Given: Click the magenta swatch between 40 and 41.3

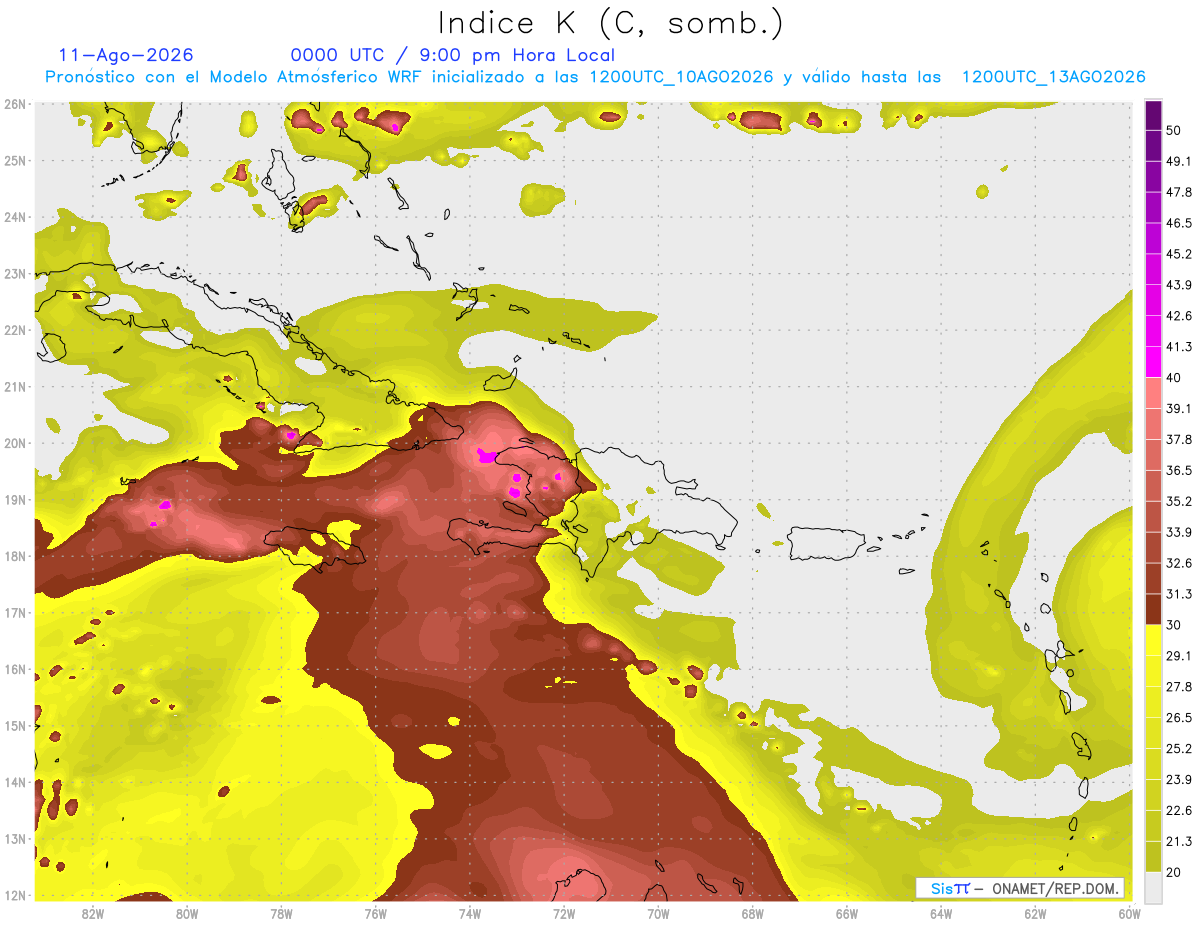Looking at the screenshot, I should [1153, 362].
